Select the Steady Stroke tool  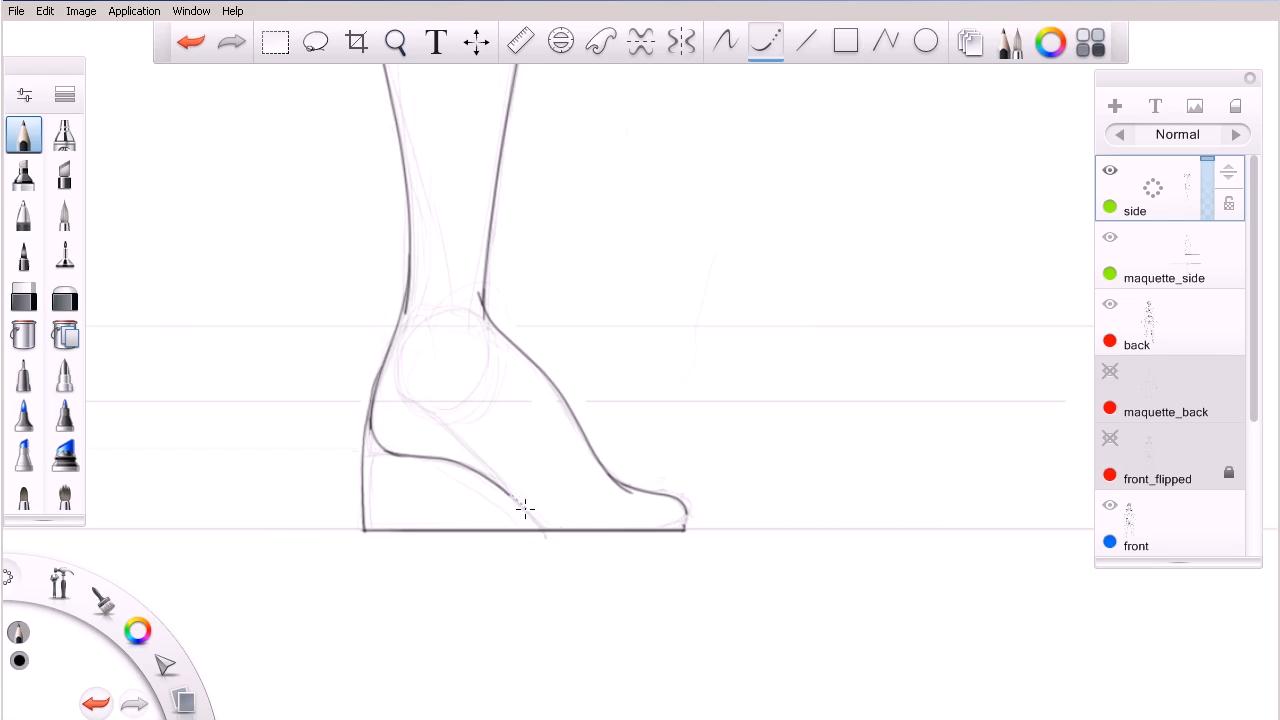[725, 42]
